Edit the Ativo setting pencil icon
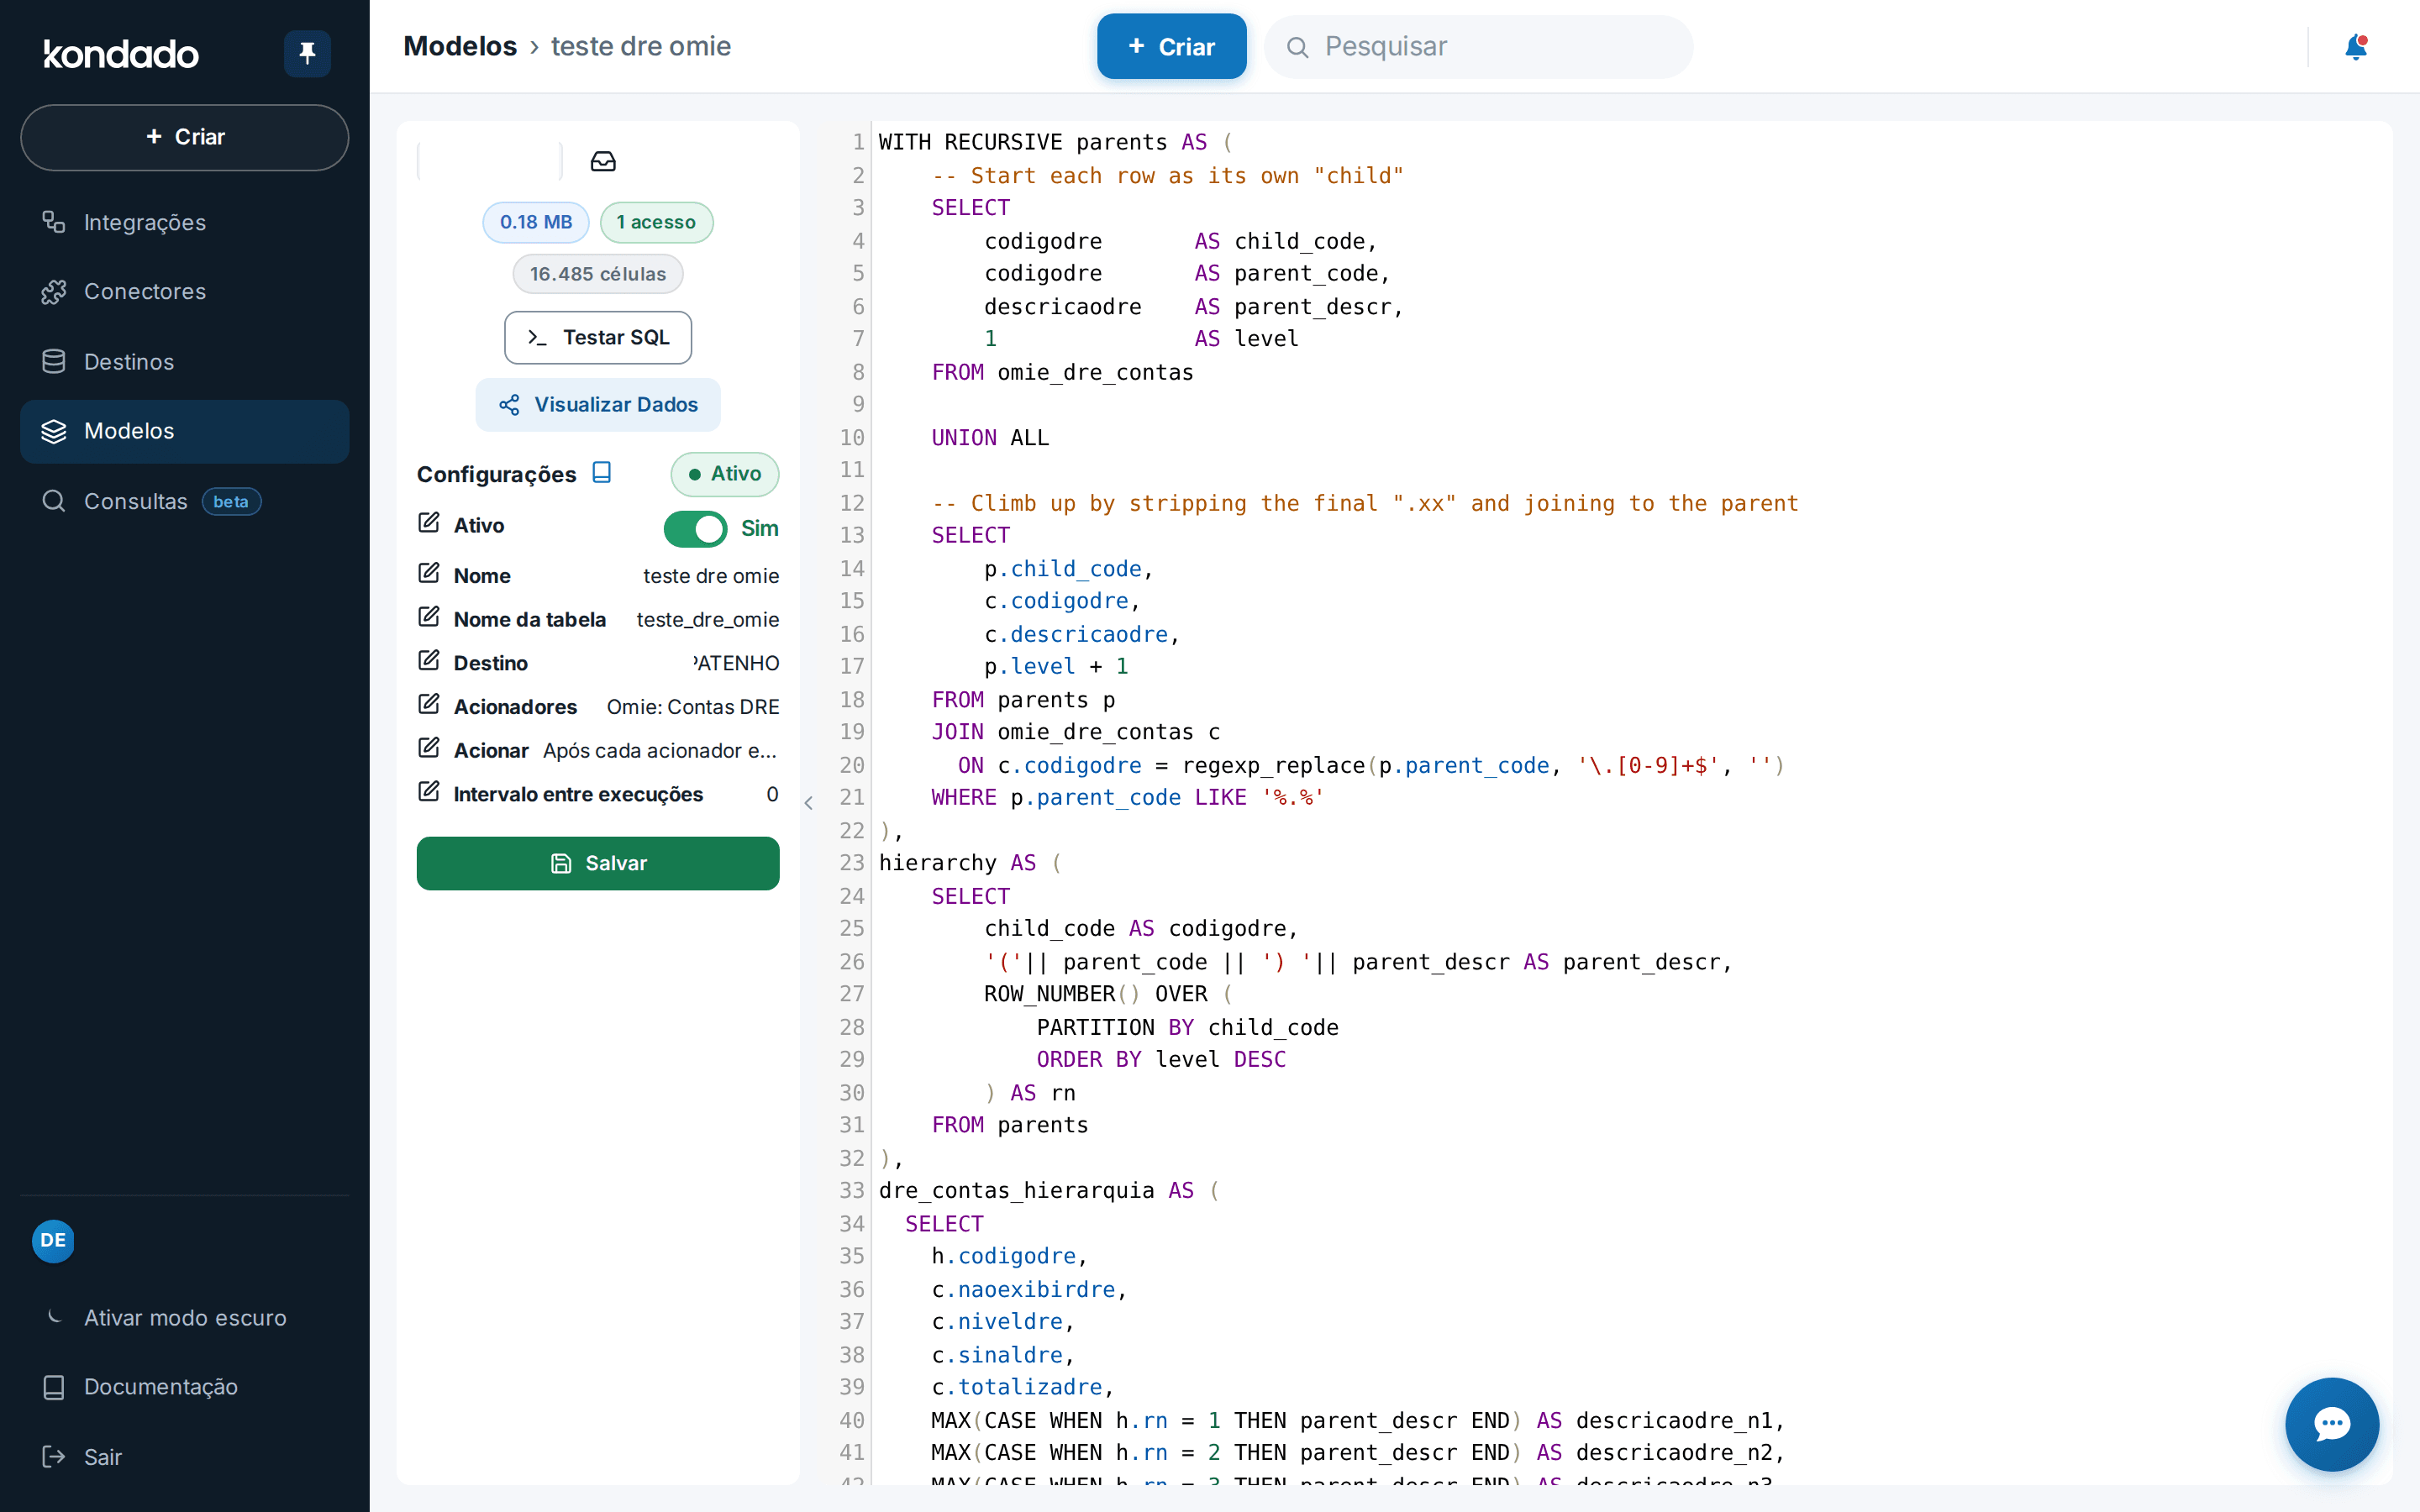The width and height of the screenshot is (2420, 1512). click(x=429, y=523)
